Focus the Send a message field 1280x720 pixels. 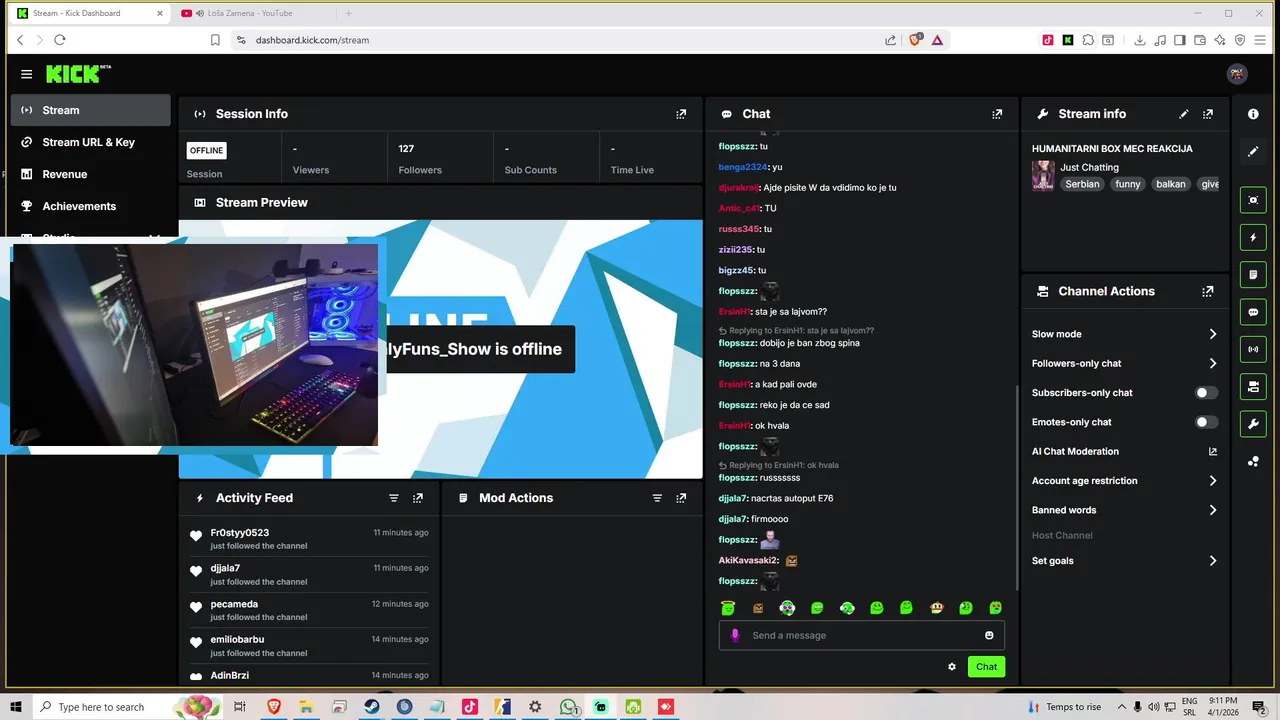(862, 635)
